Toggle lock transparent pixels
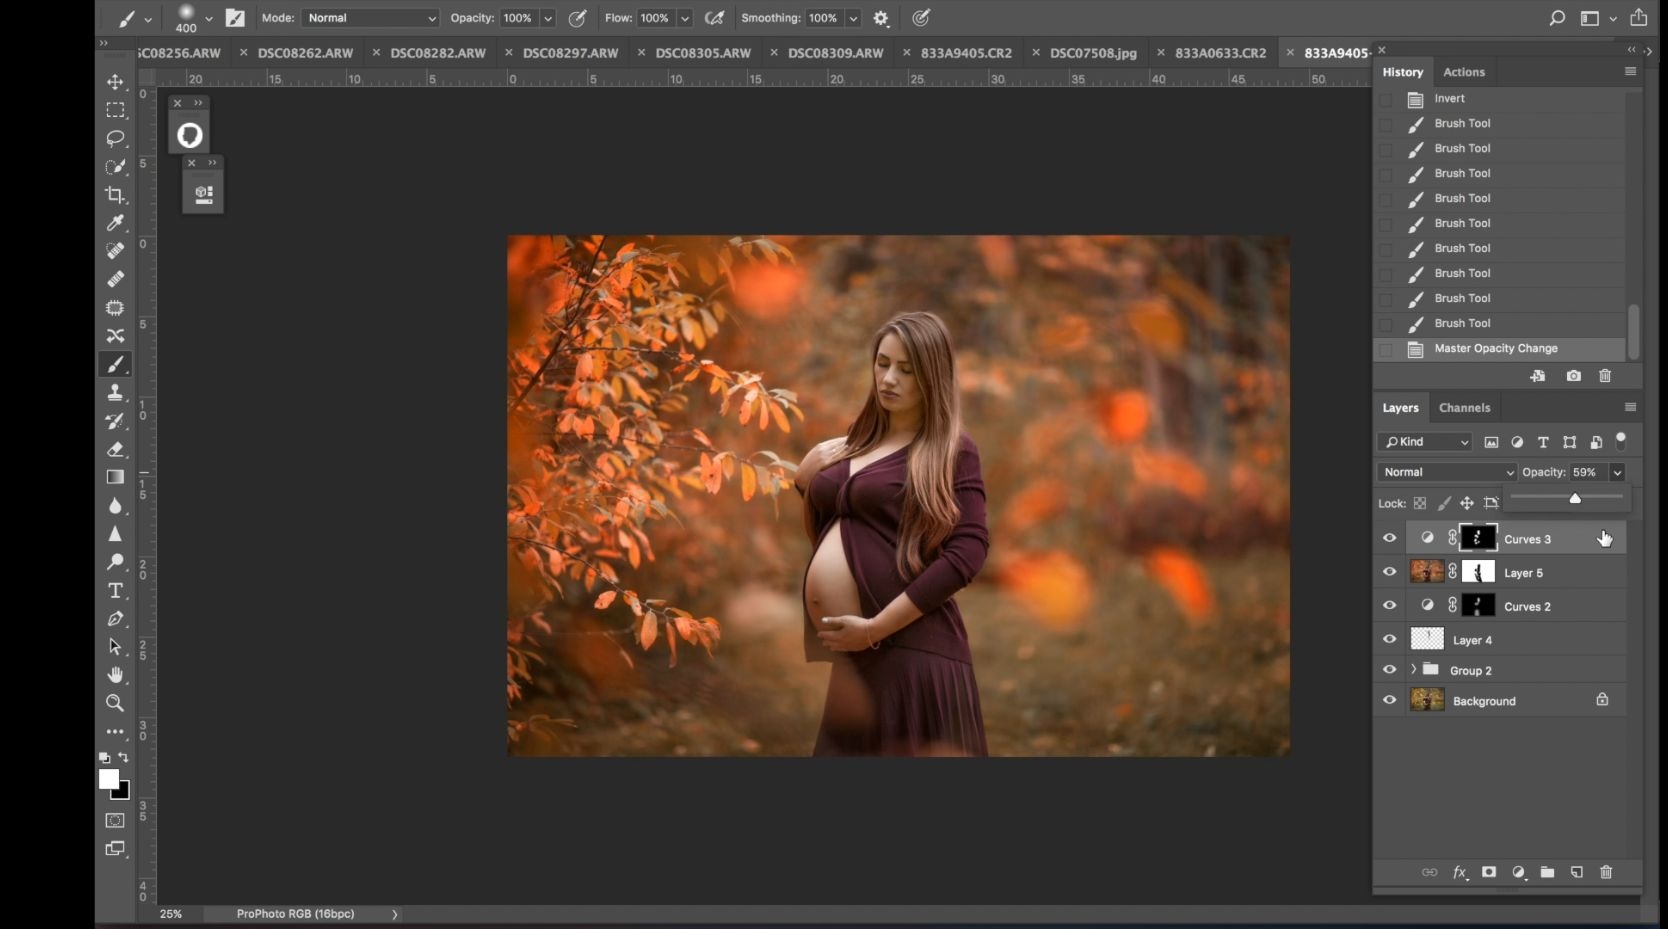1668x929 pixels. [x=1420, y=503]
